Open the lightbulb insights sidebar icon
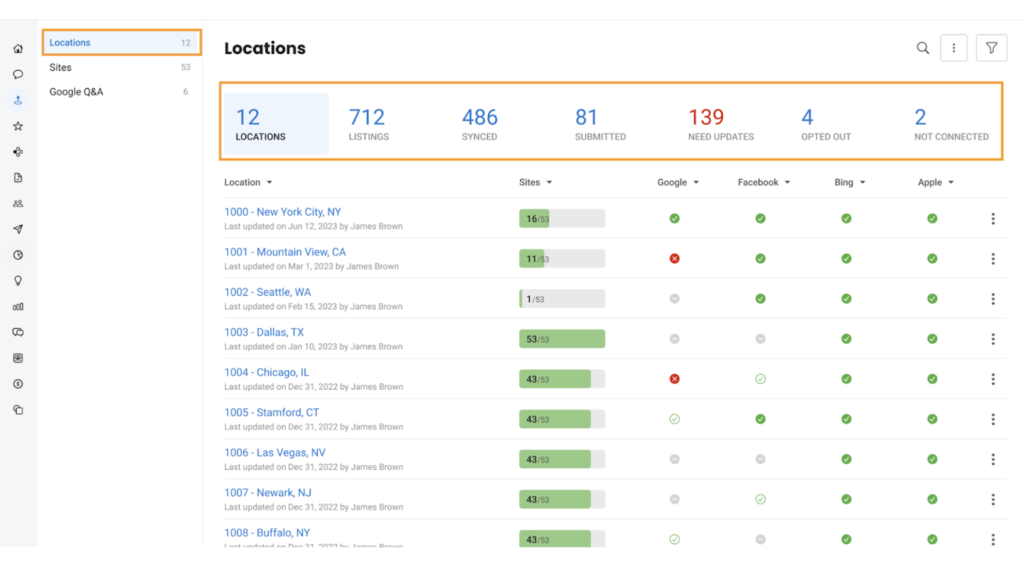The image size is (1024, 570). (18, 281)
